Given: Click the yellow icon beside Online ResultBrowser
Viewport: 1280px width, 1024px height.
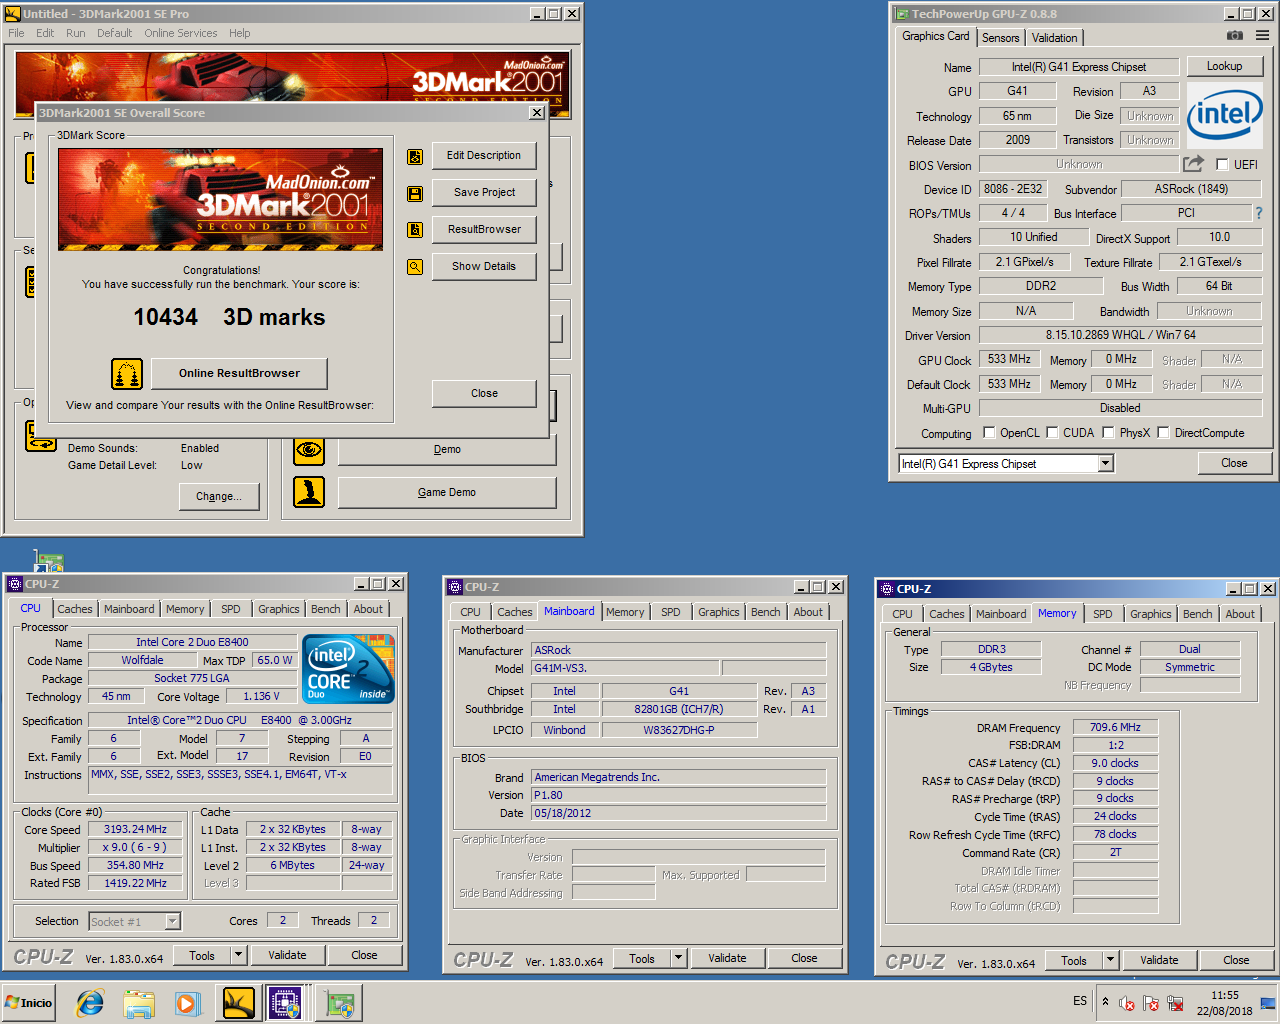Looking at the screenshot, I should (x=127, y=374).
